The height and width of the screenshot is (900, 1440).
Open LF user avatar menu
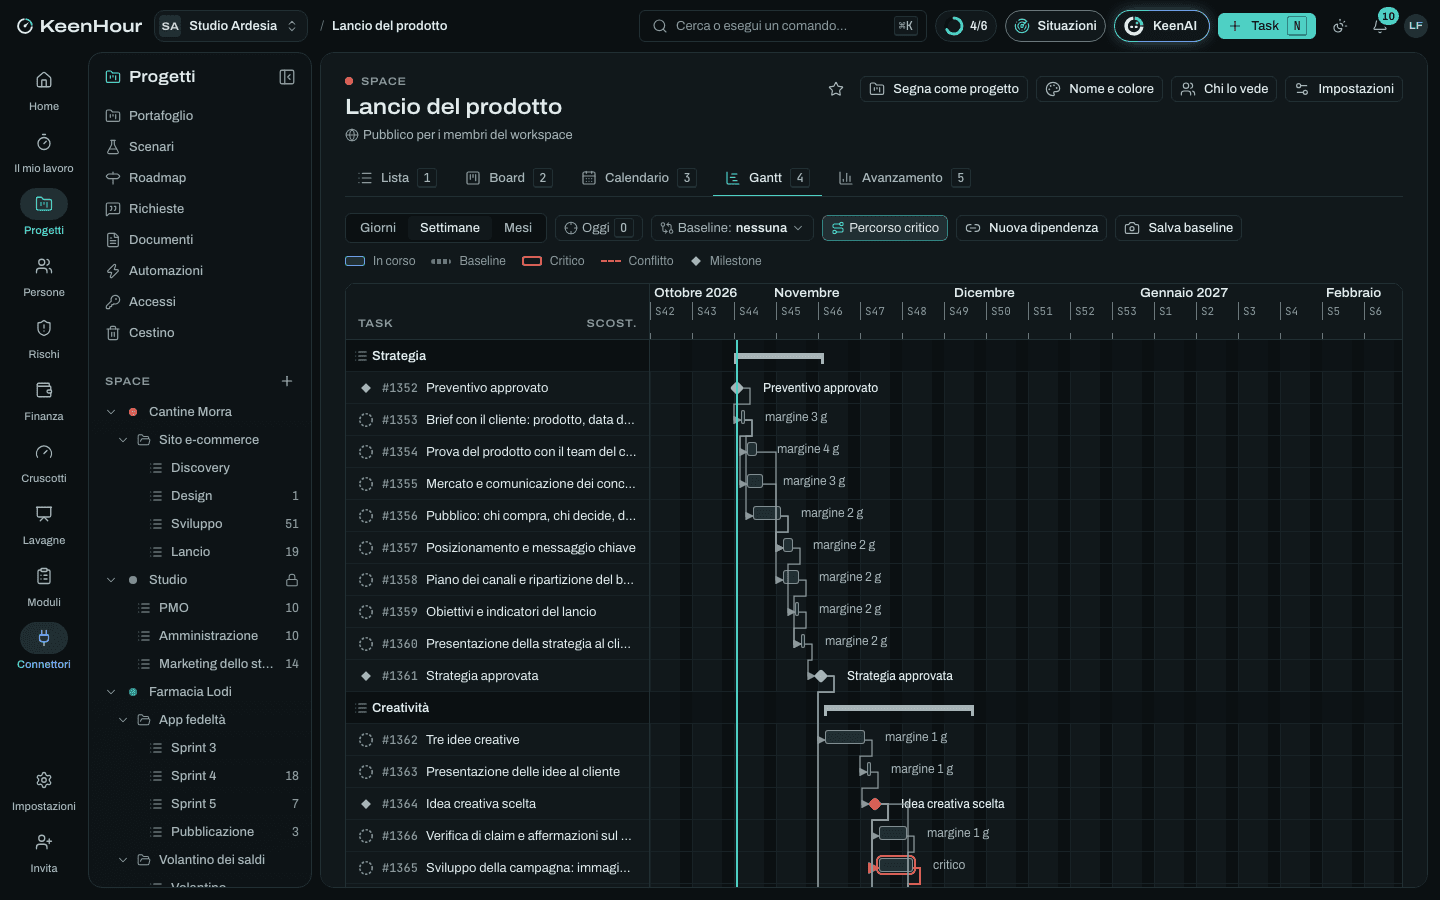(1415, 26)
